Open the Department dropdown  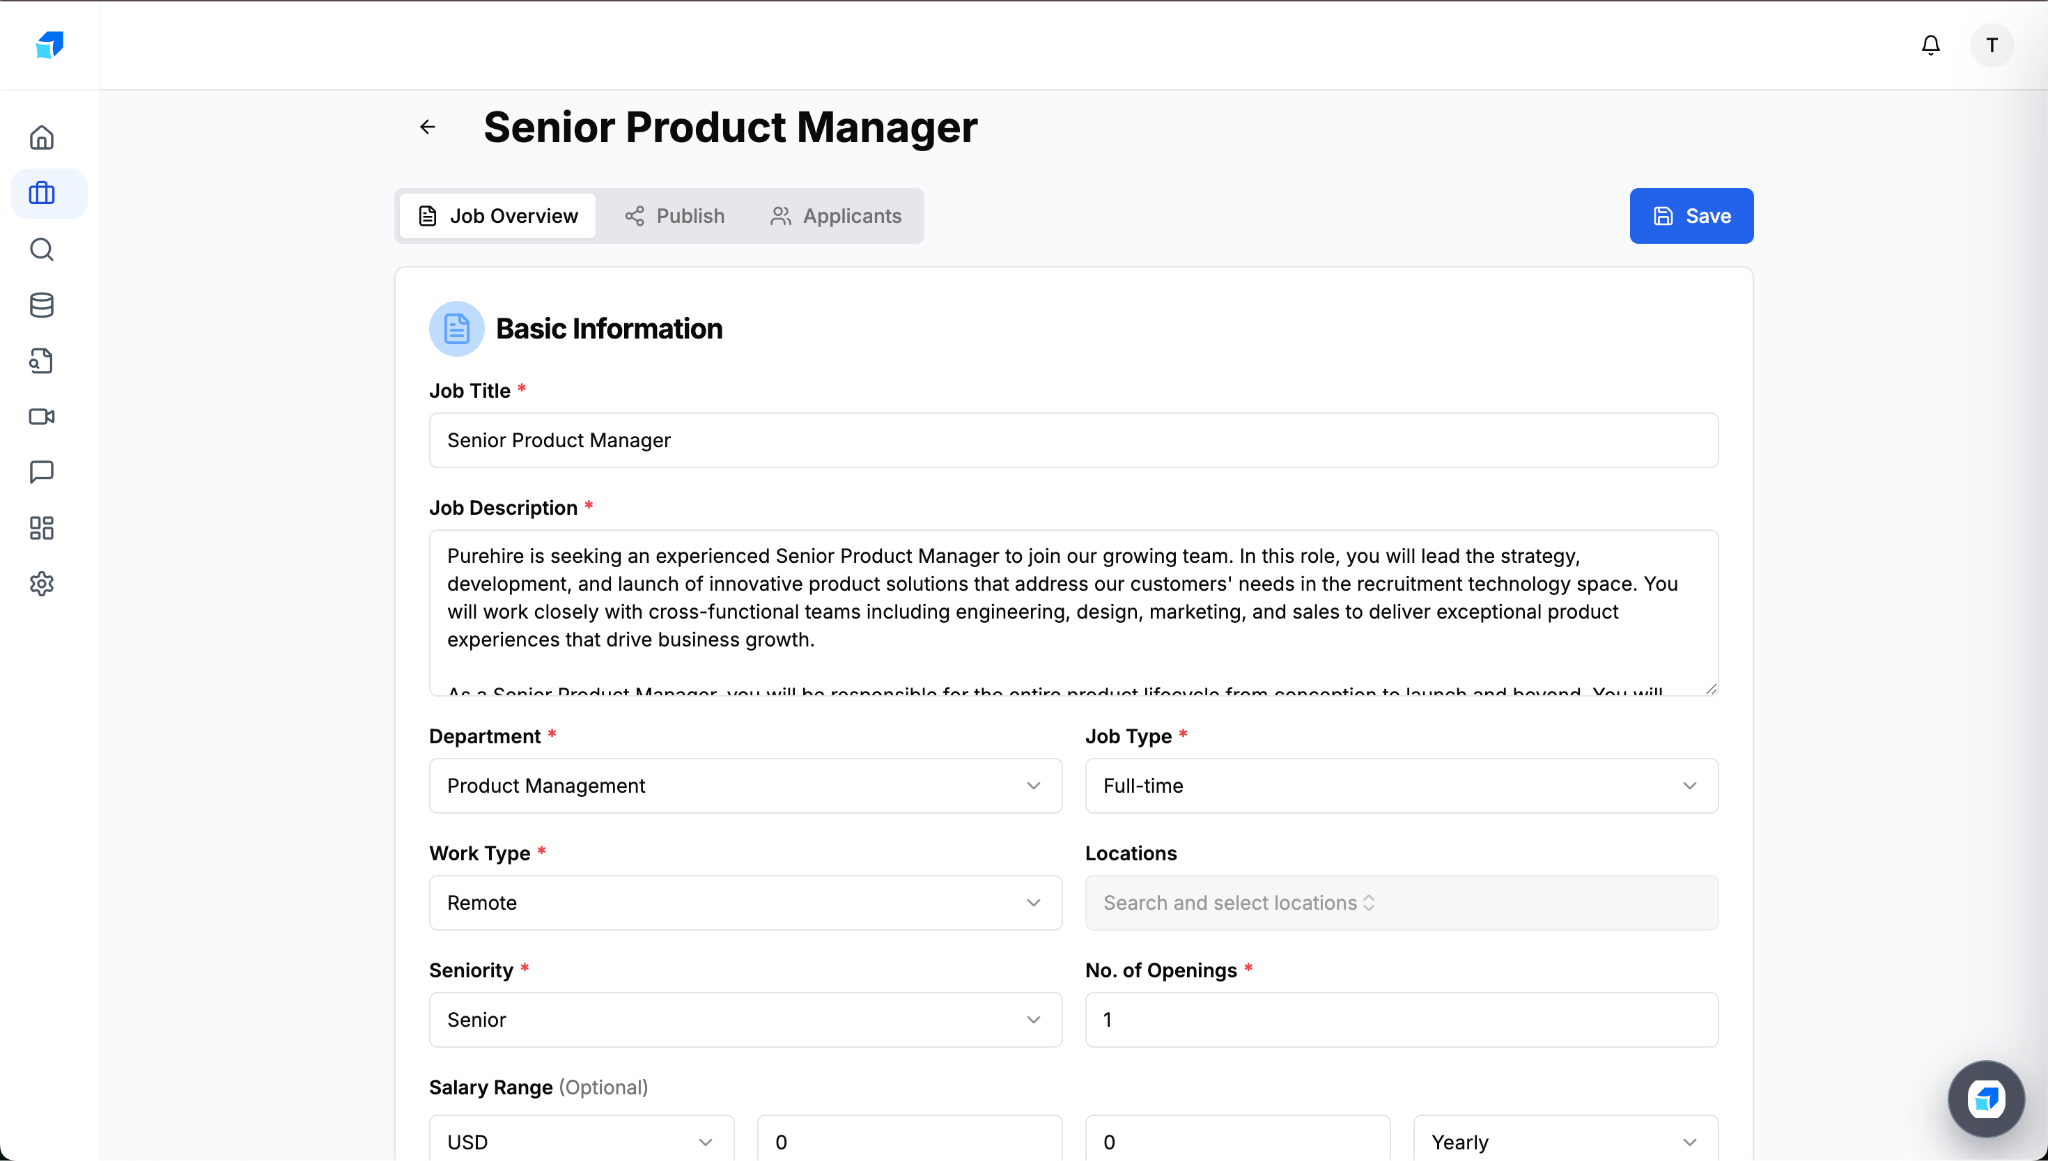click(744, 786)
